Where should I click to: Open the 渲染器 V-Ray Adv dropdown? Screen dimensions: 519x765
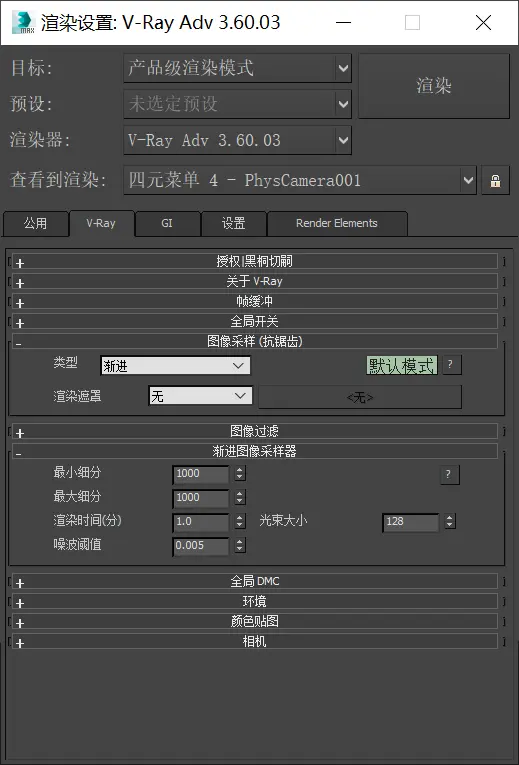coord(238,141)
